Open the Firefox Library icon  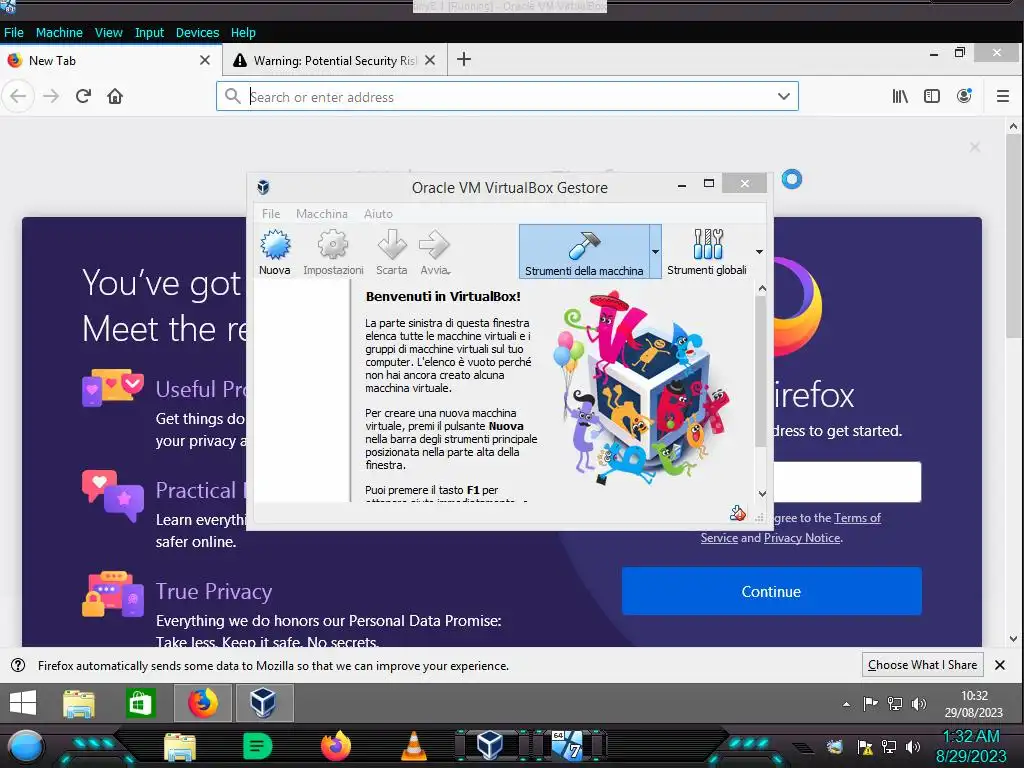click(x=900, y=97)
